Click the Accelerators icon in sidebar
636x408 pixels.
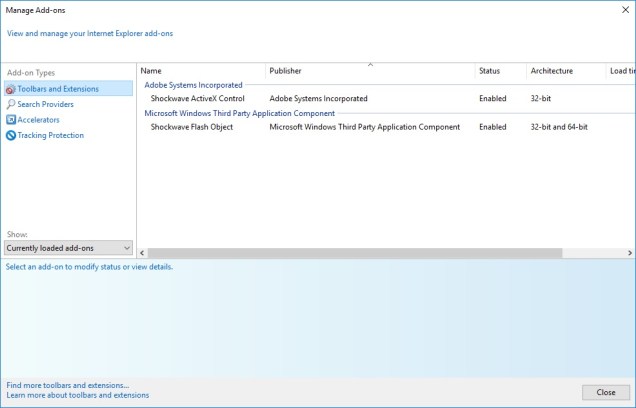tap(10, 120)
